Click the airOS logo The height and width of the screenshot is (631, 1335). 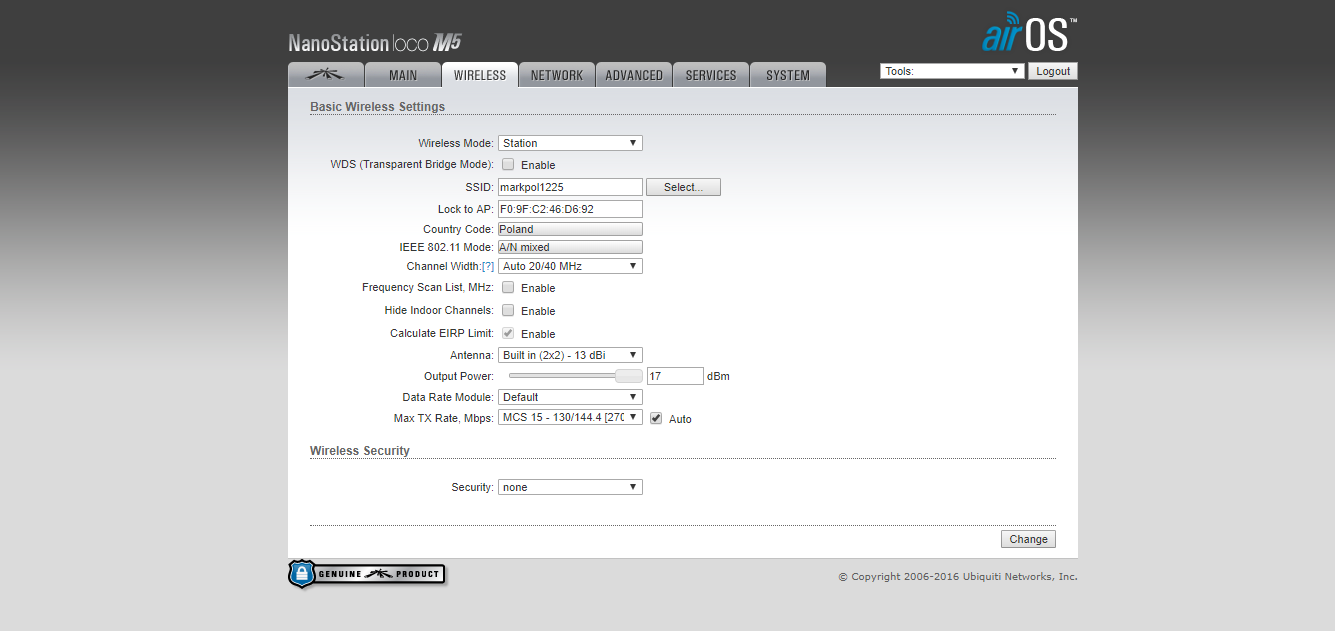point(1029,33)
